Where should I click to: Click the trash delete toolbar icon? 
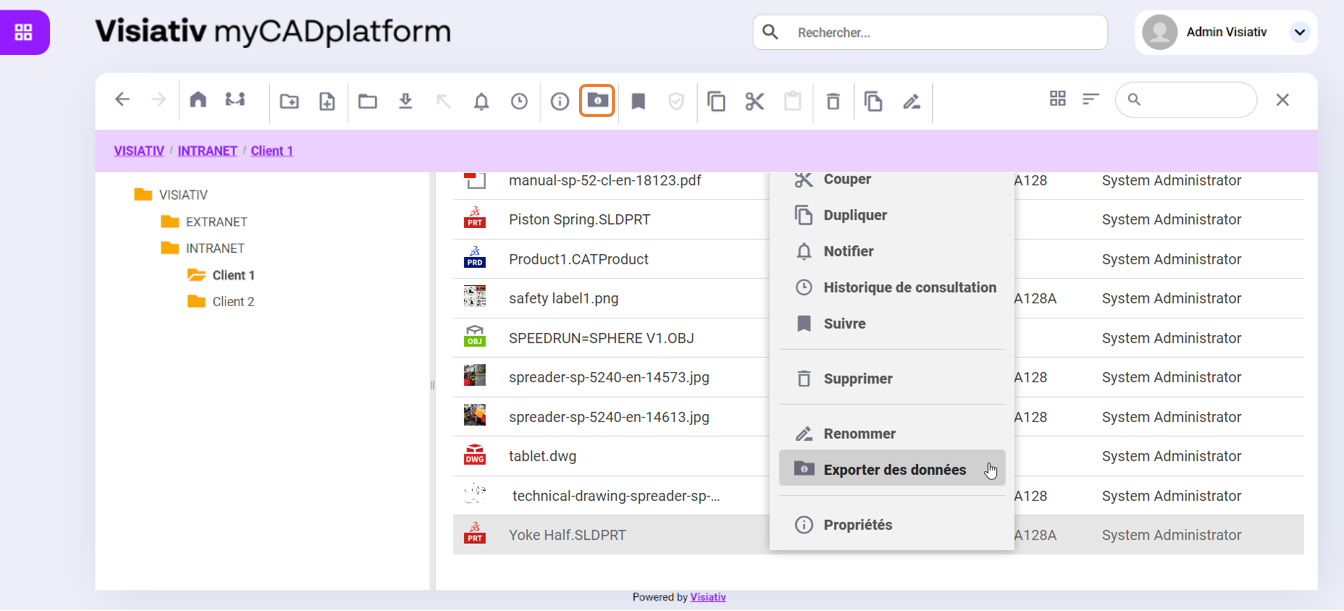tap(833, 101)
